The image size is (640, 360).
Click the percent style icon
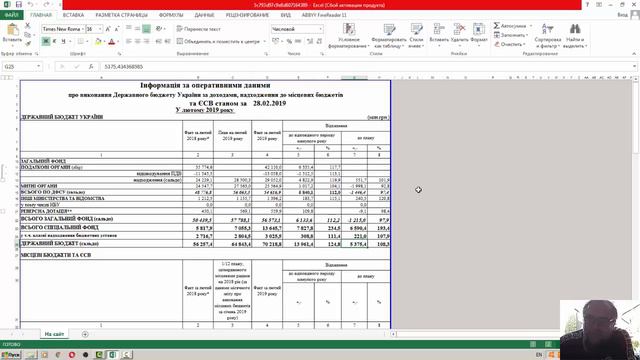pos(289,41)
